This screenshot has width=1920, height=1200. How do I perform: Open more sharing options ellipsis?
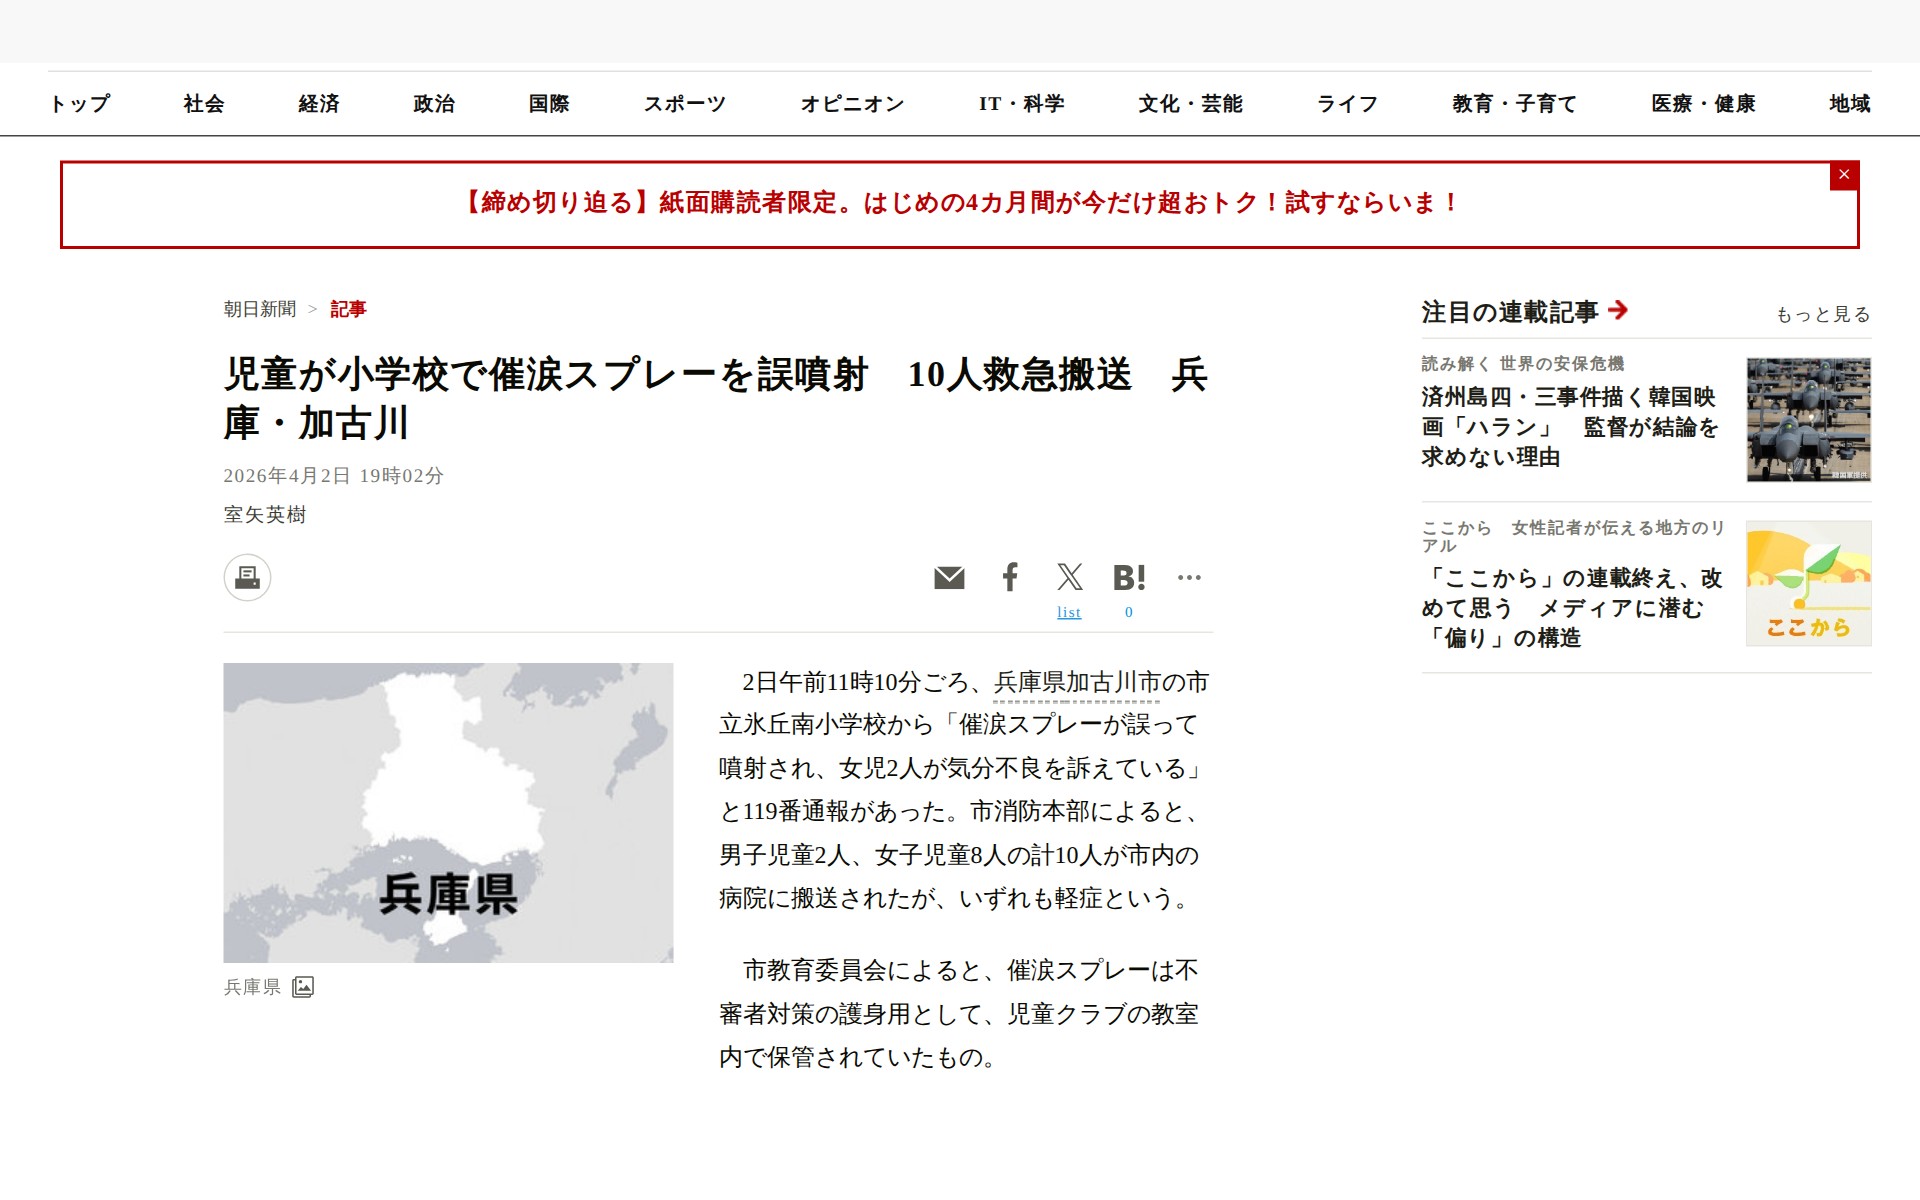(1189, 577)
